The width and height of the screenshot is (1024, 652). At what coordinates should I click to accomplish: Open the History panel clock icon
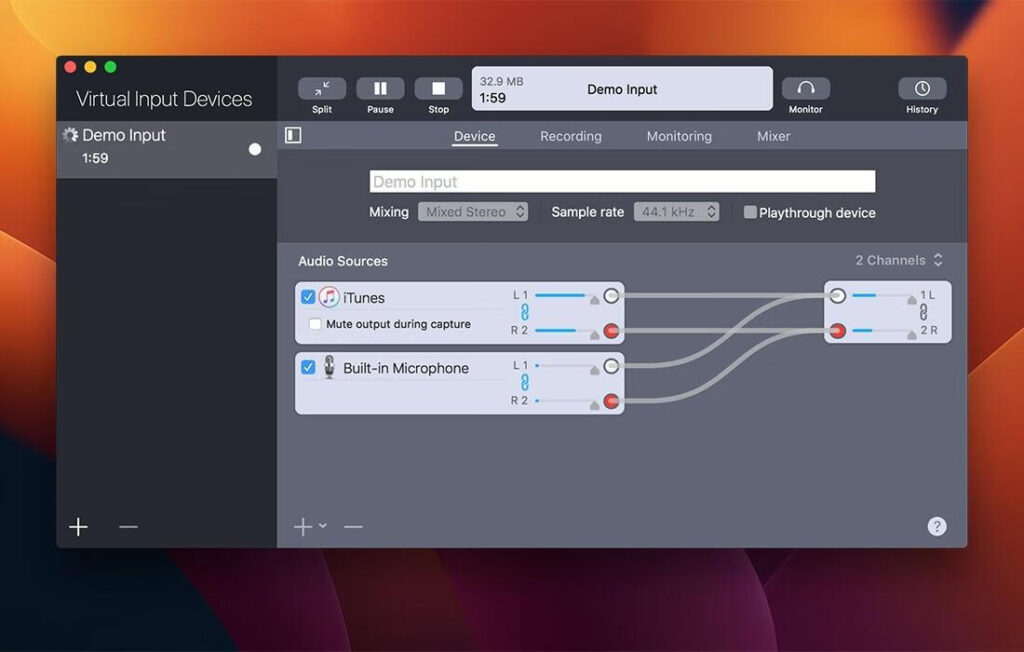click(x=921, y=88)
